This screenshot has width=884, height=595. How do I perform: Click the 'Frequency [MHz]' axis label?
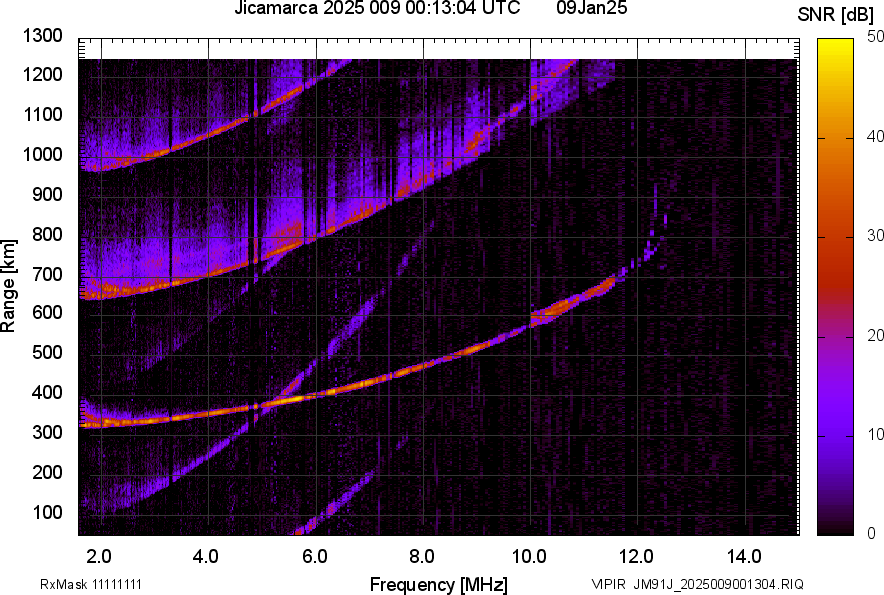pyautogui.click(x=439, y=584)
